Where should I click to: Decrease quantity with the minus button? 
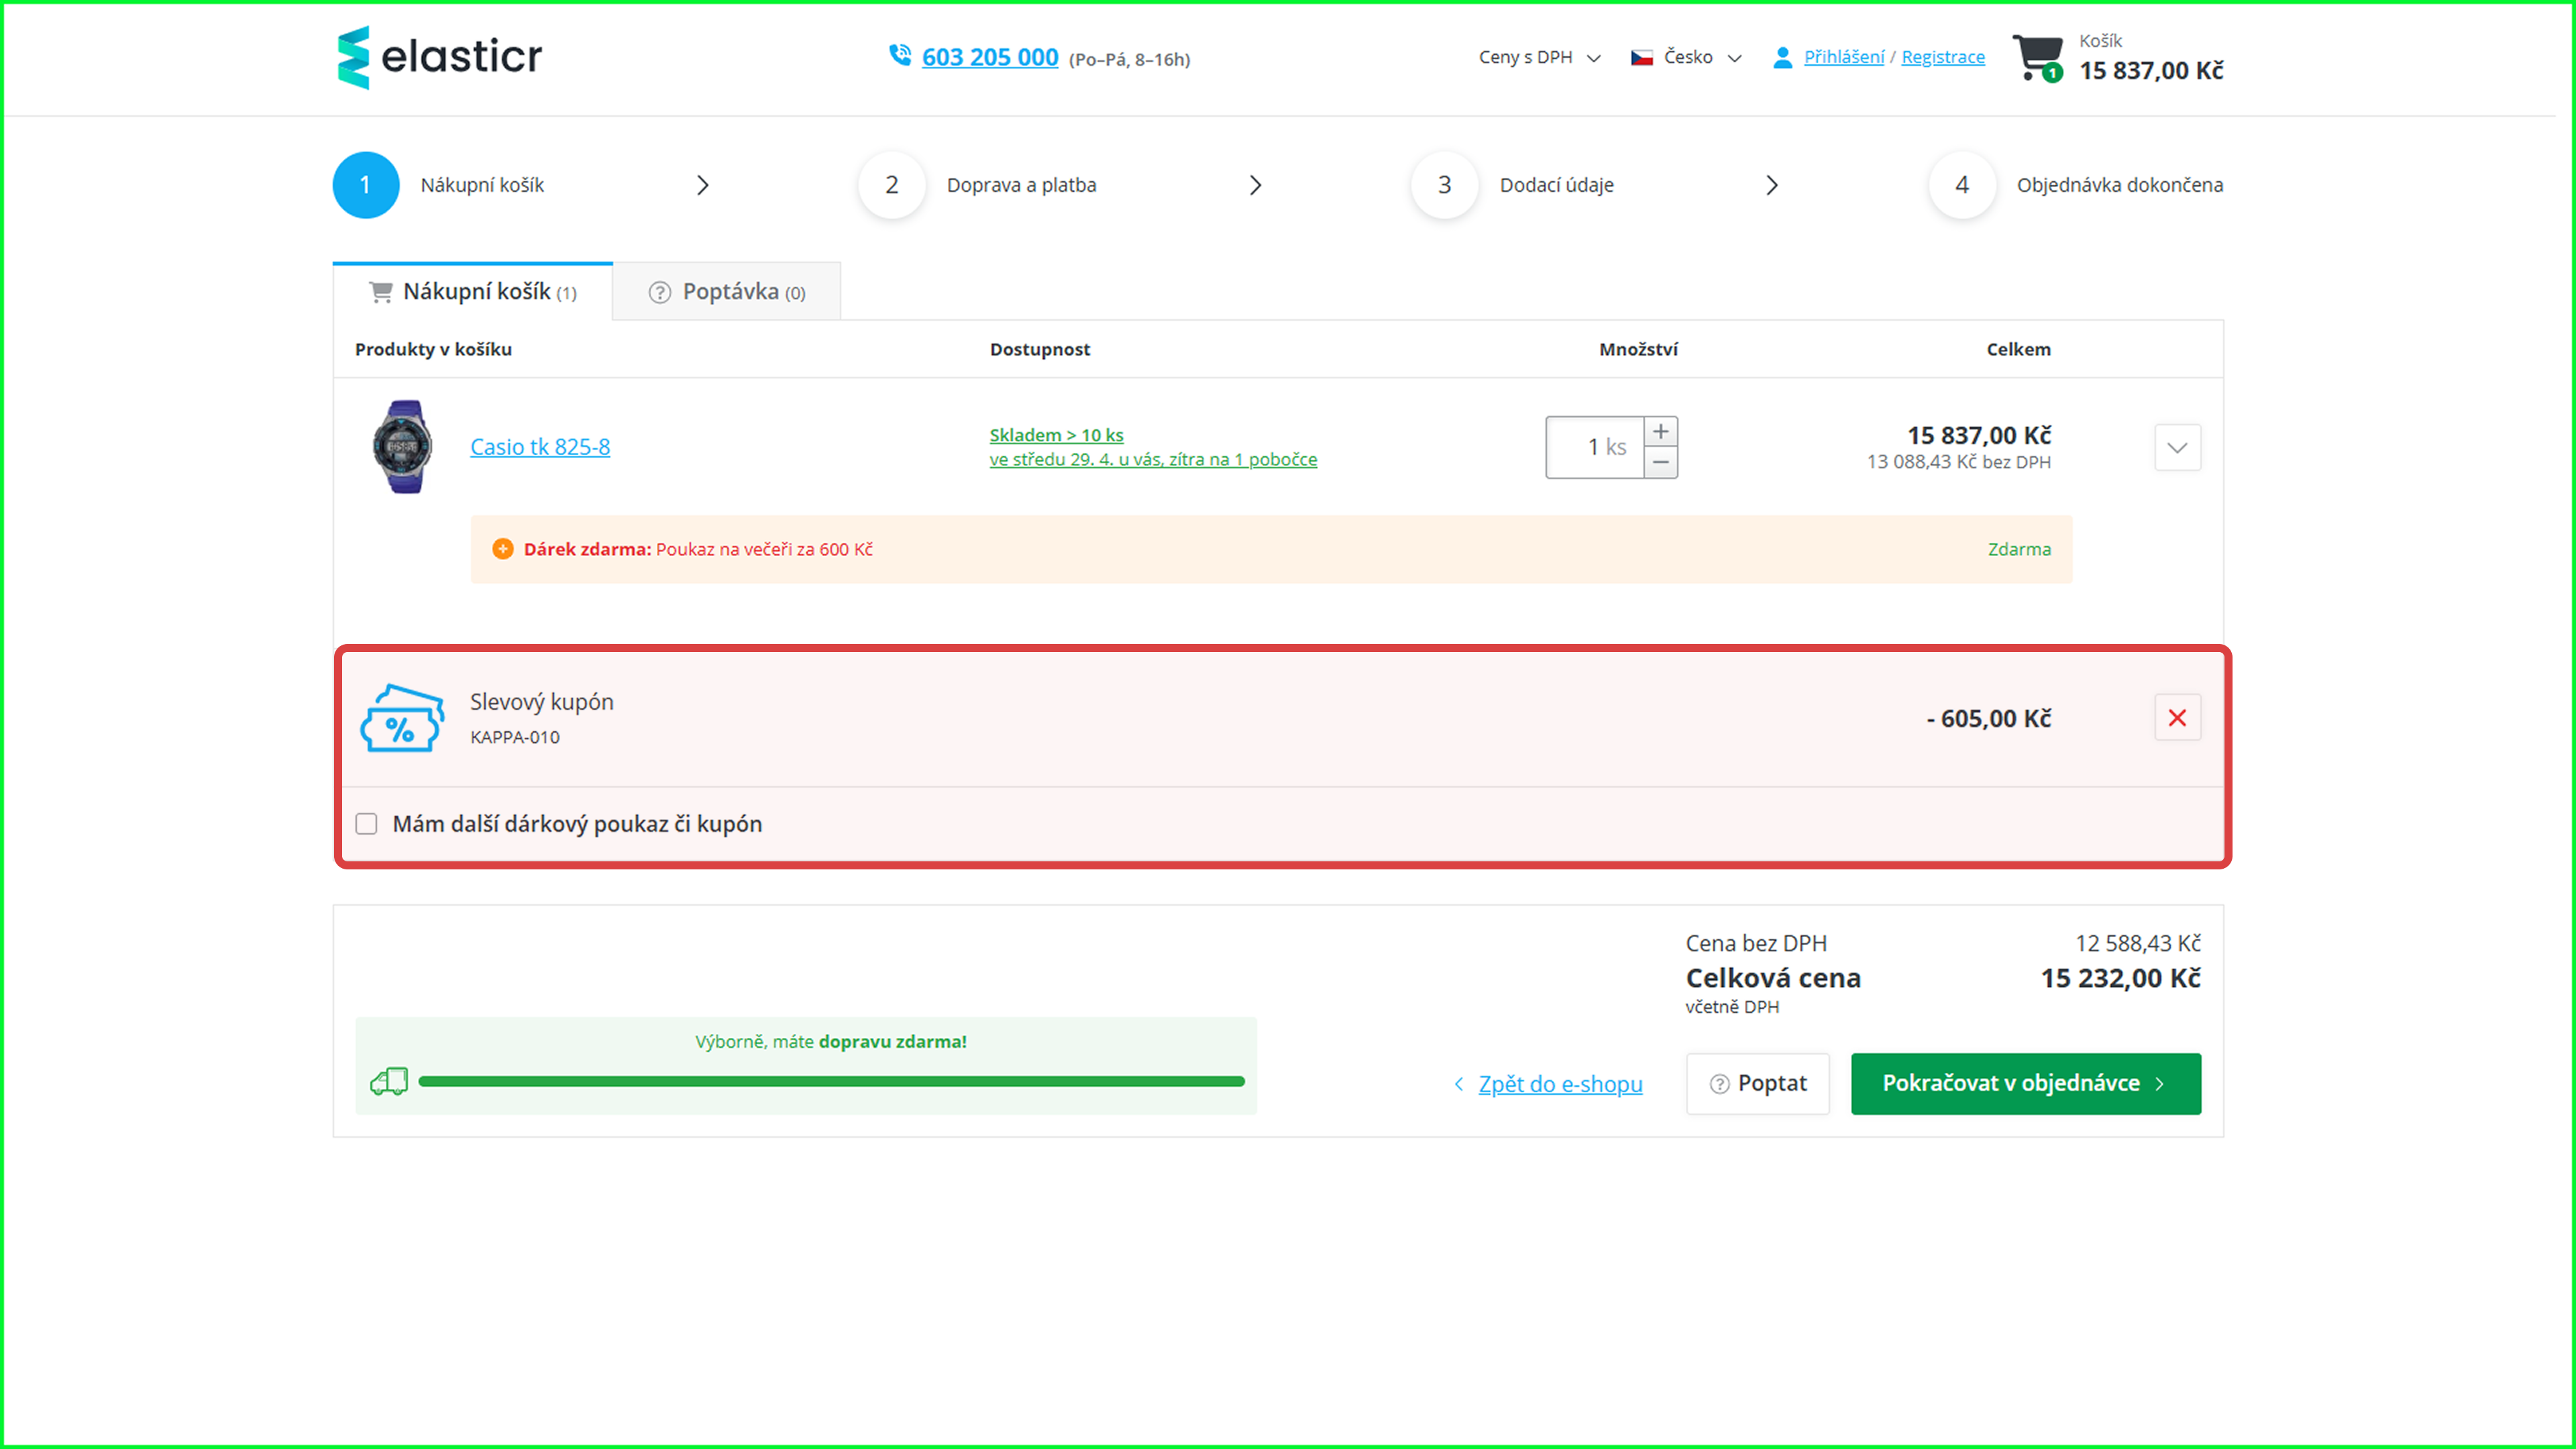[1661, 462]
